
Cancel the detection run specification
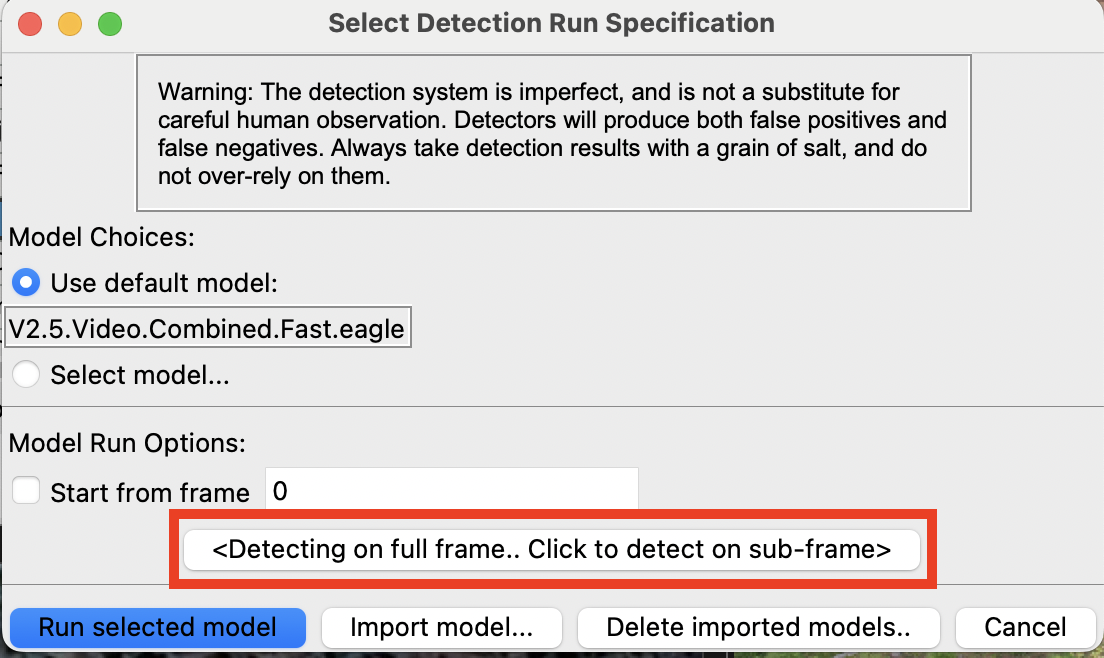click(x=1025, y=627)
